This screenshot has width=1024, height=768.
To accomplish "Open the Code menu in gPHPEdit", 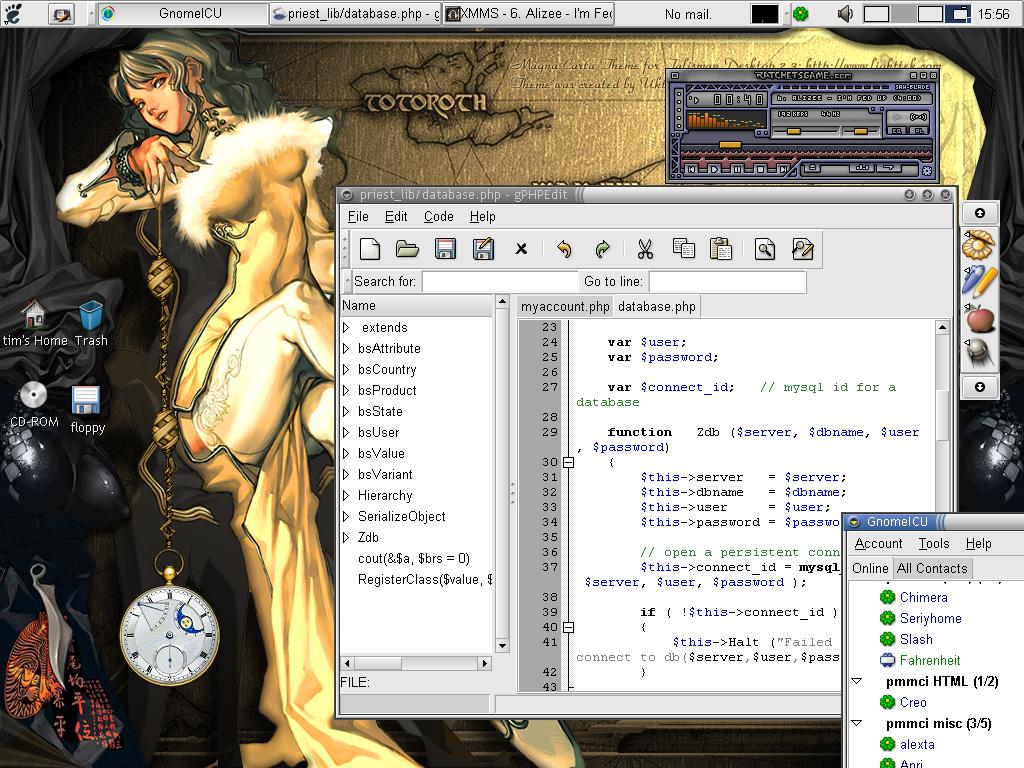I will coord(438,216).
